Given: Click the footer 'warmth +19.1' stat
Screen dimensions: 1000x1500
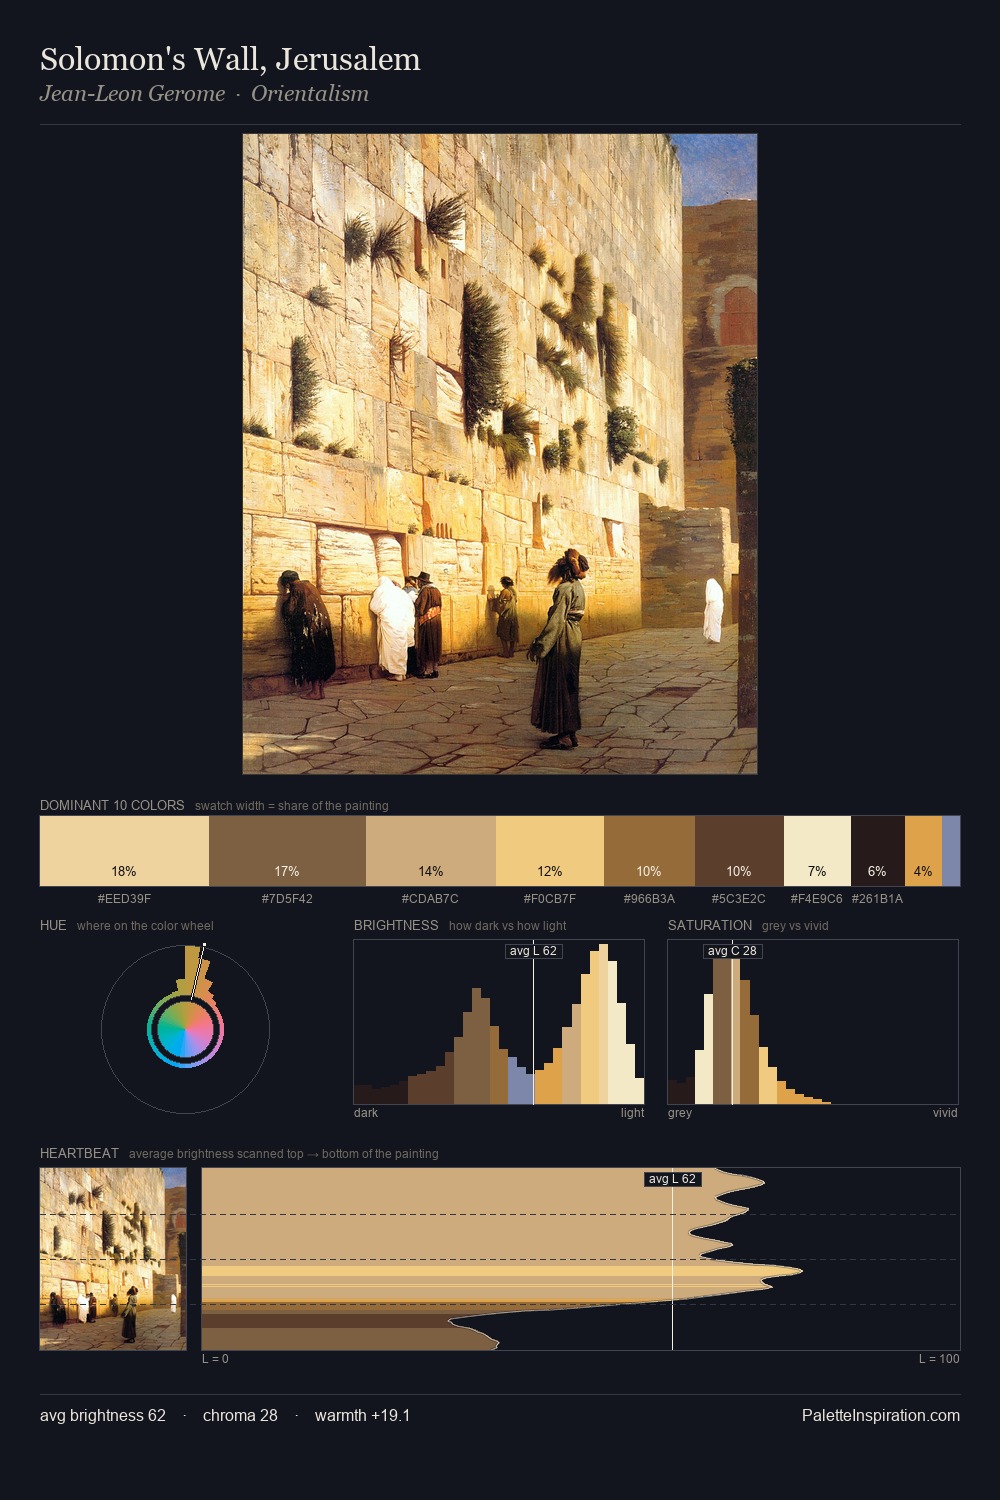Looking at the screenshot, I should coord(362,1415).
